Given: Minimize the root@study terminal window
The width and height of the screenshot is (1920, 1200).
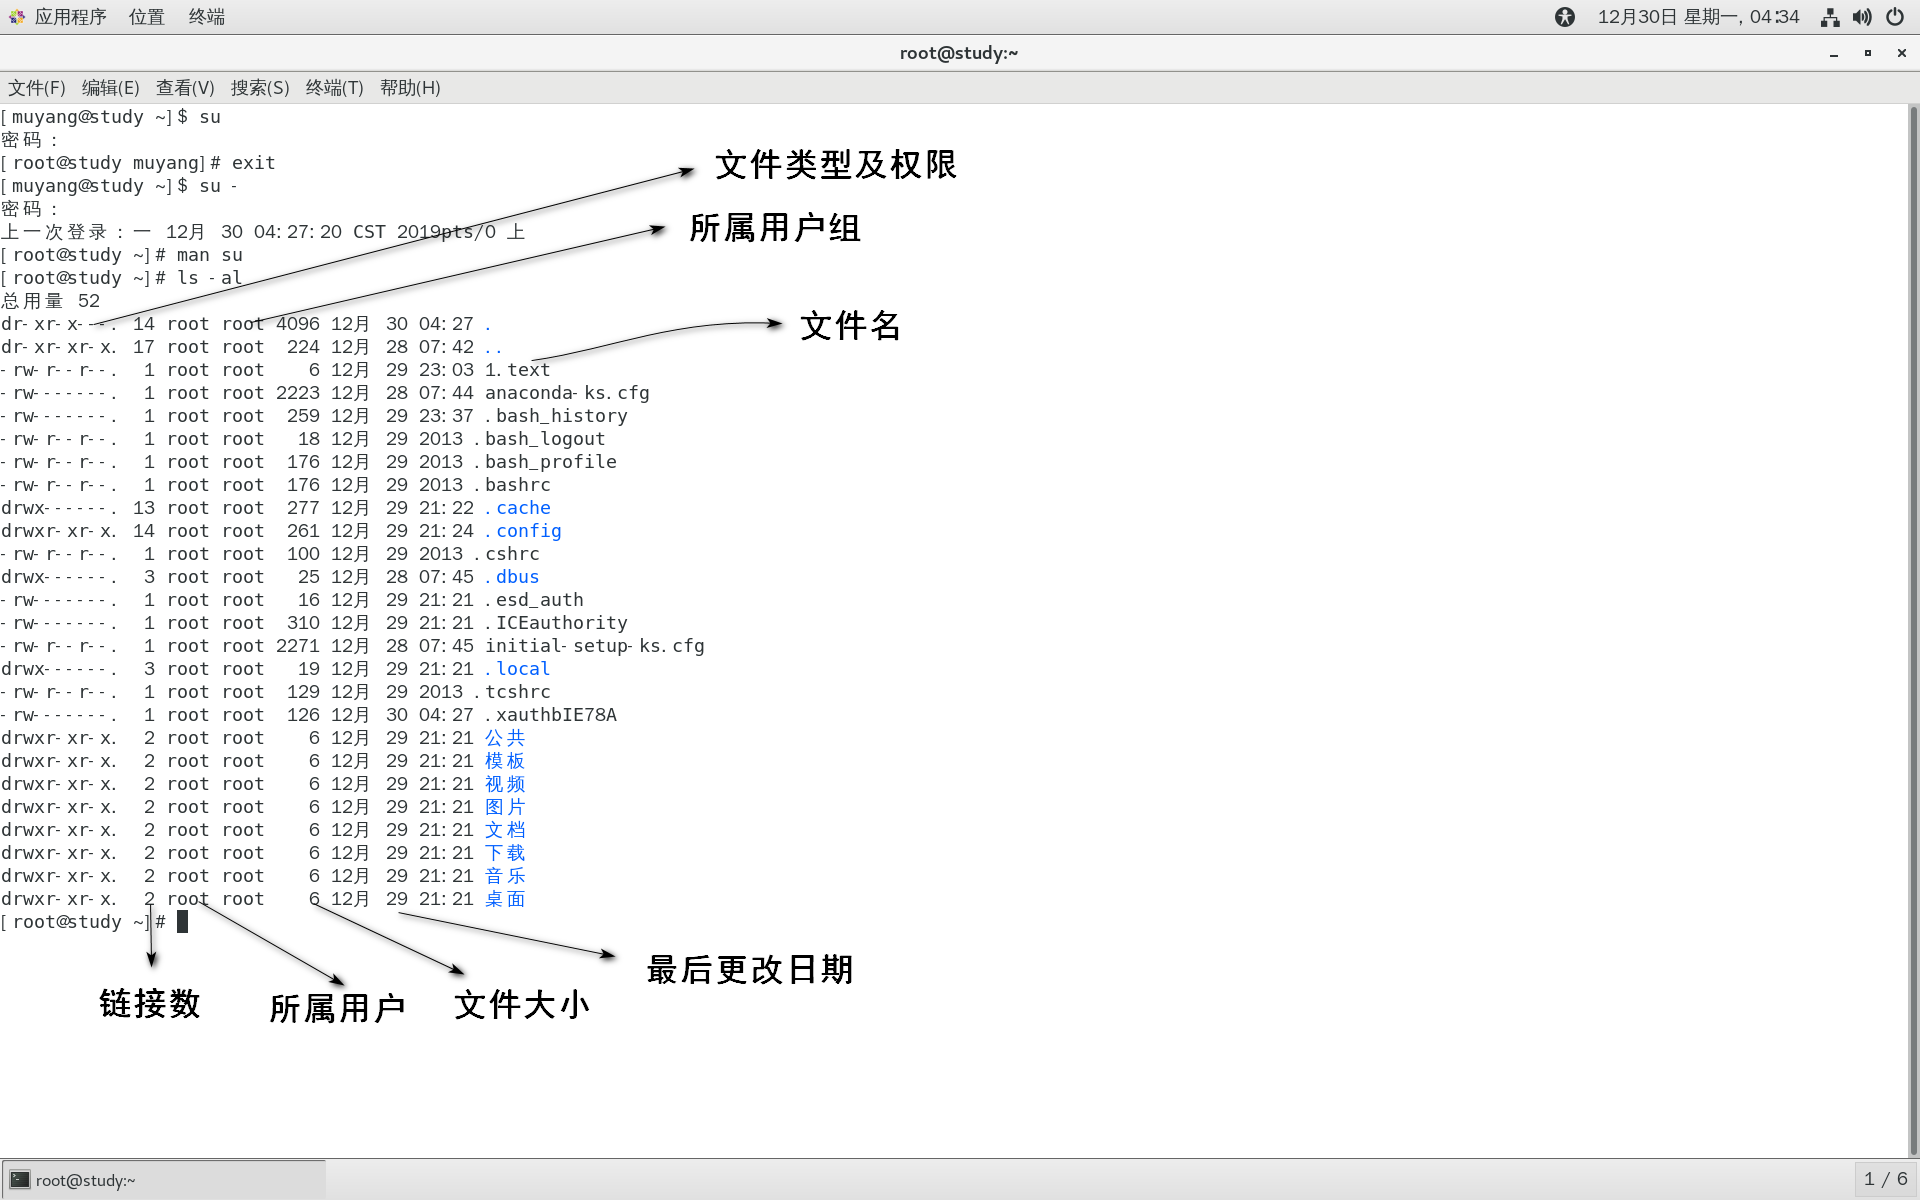Looking at the screenshot, I should coord(1834,54).
